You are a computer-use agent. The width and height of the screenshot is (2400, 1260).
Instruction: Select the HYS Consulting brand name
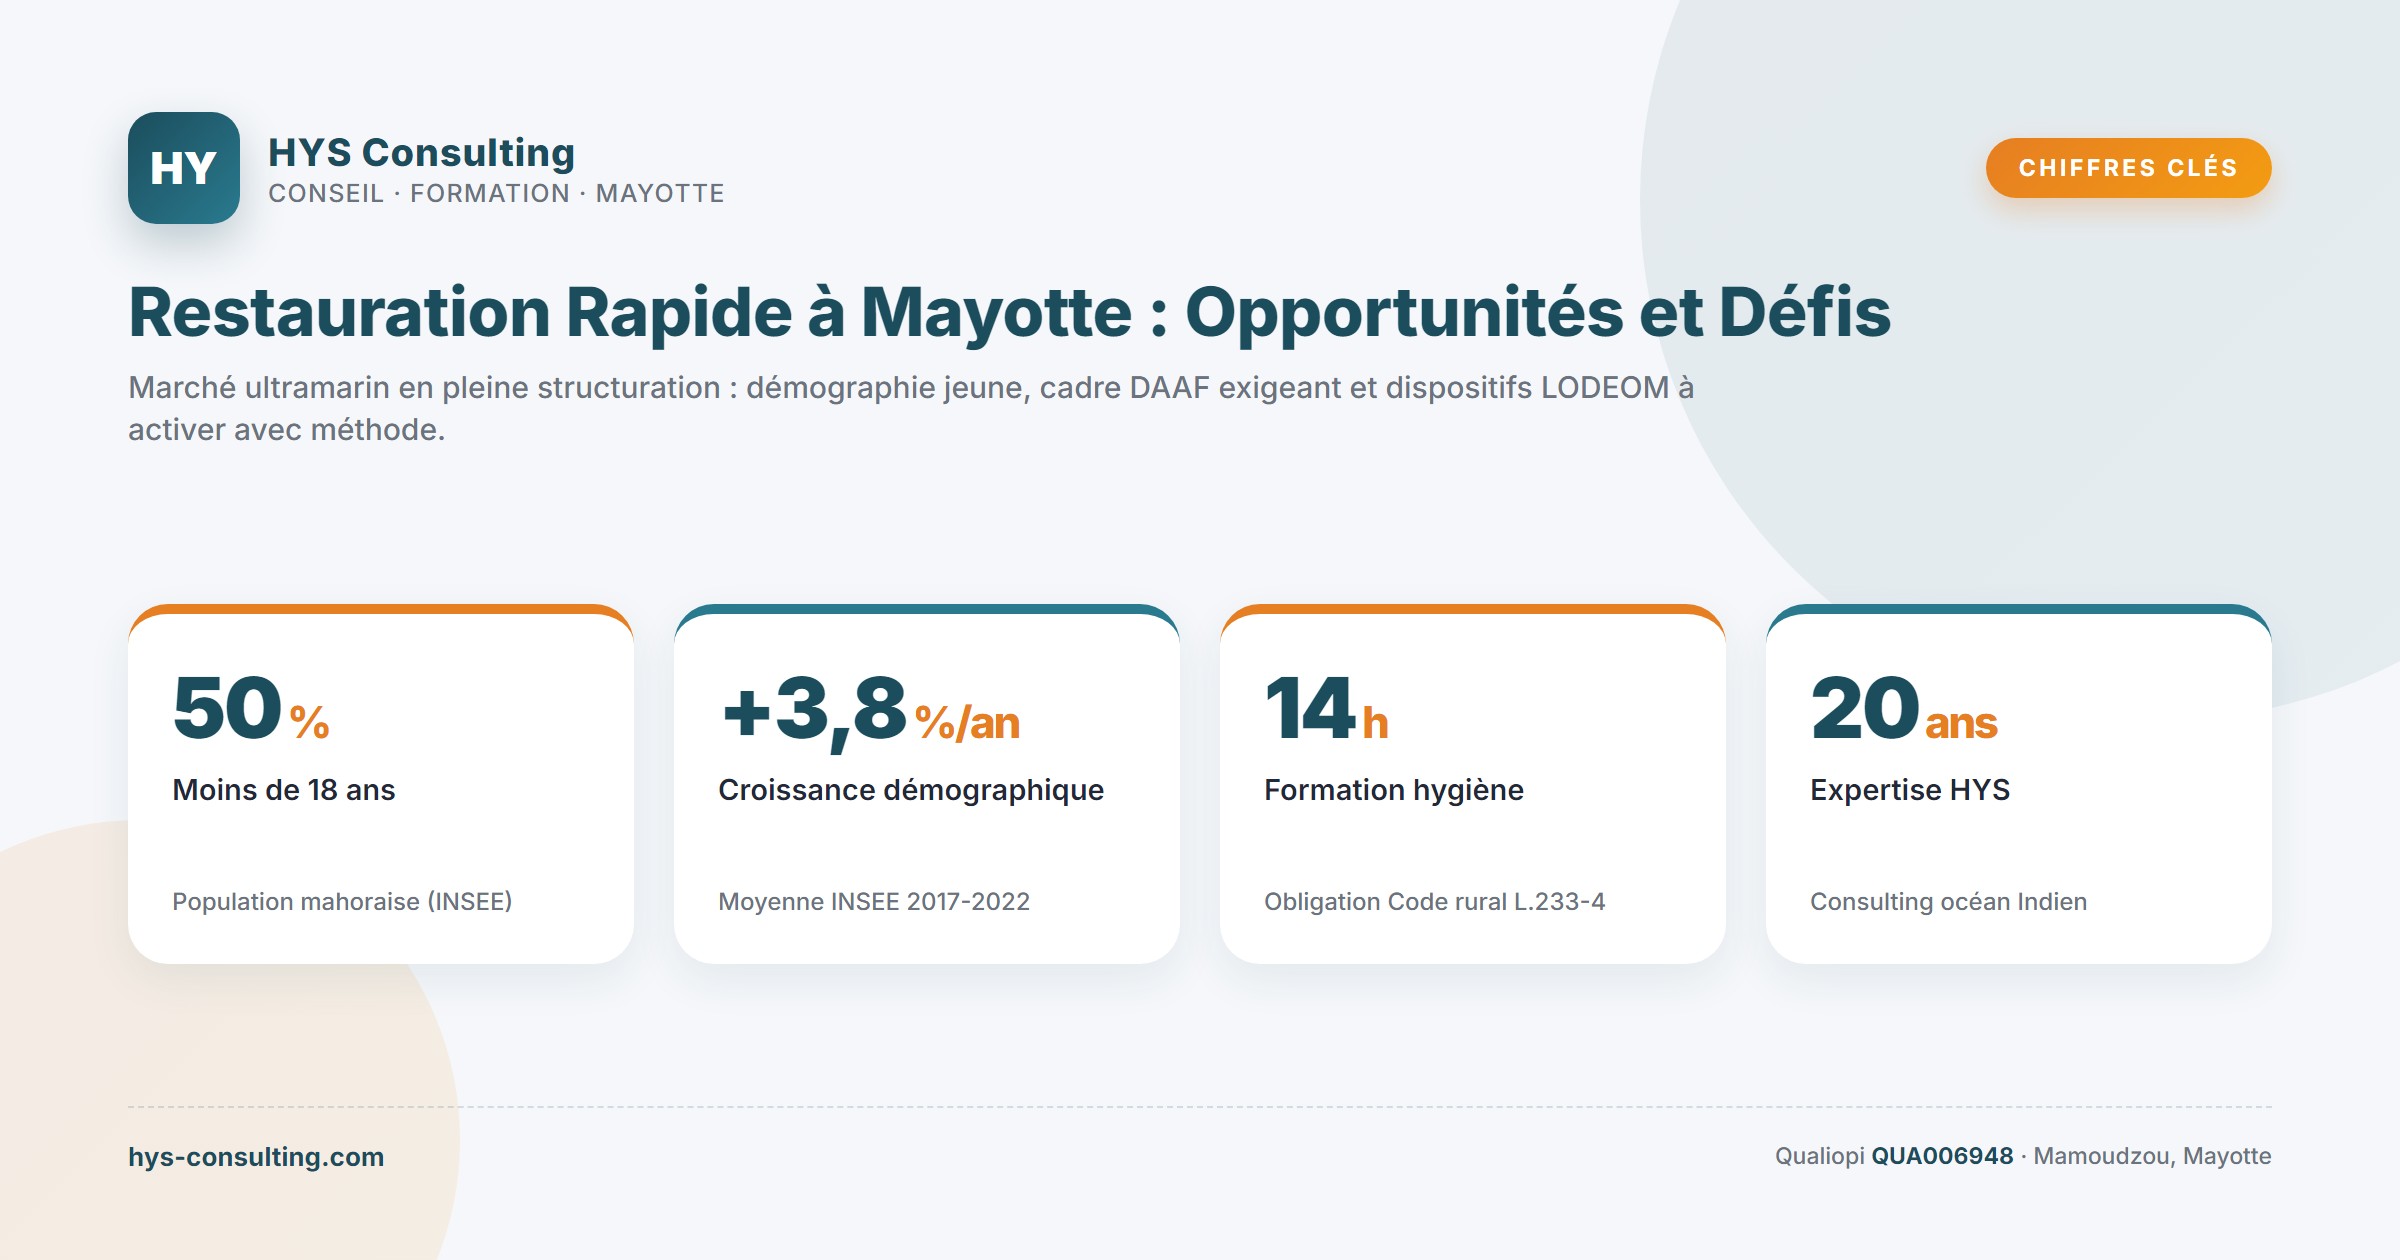[422, 152]
